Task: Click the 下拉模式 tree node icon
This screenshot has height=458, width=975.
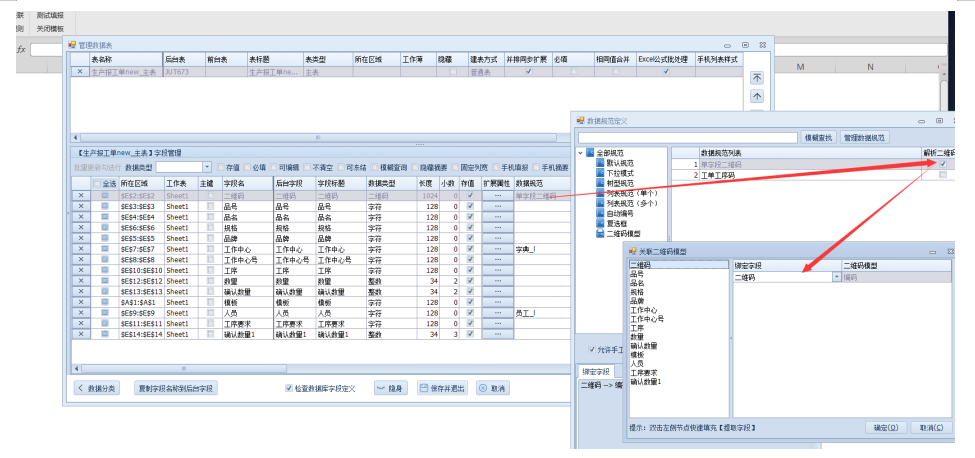Action: click(x=599, y=172)
